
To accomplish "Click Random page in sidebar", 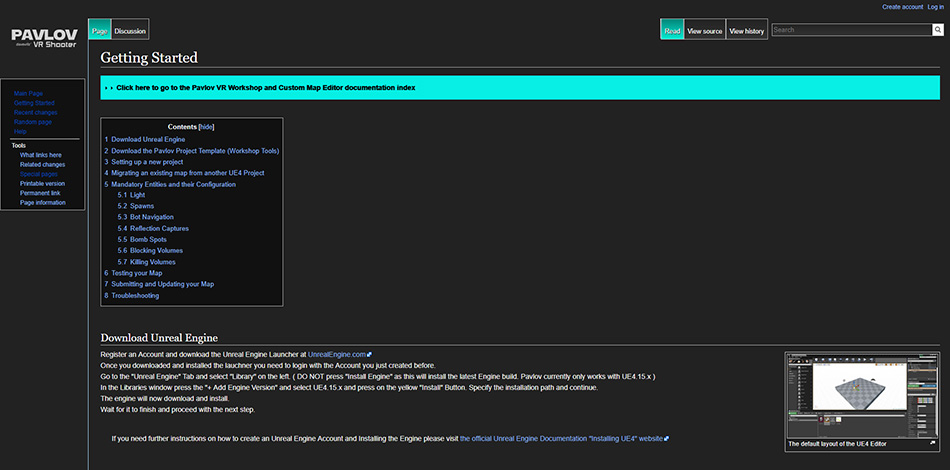I will [33, 122].
